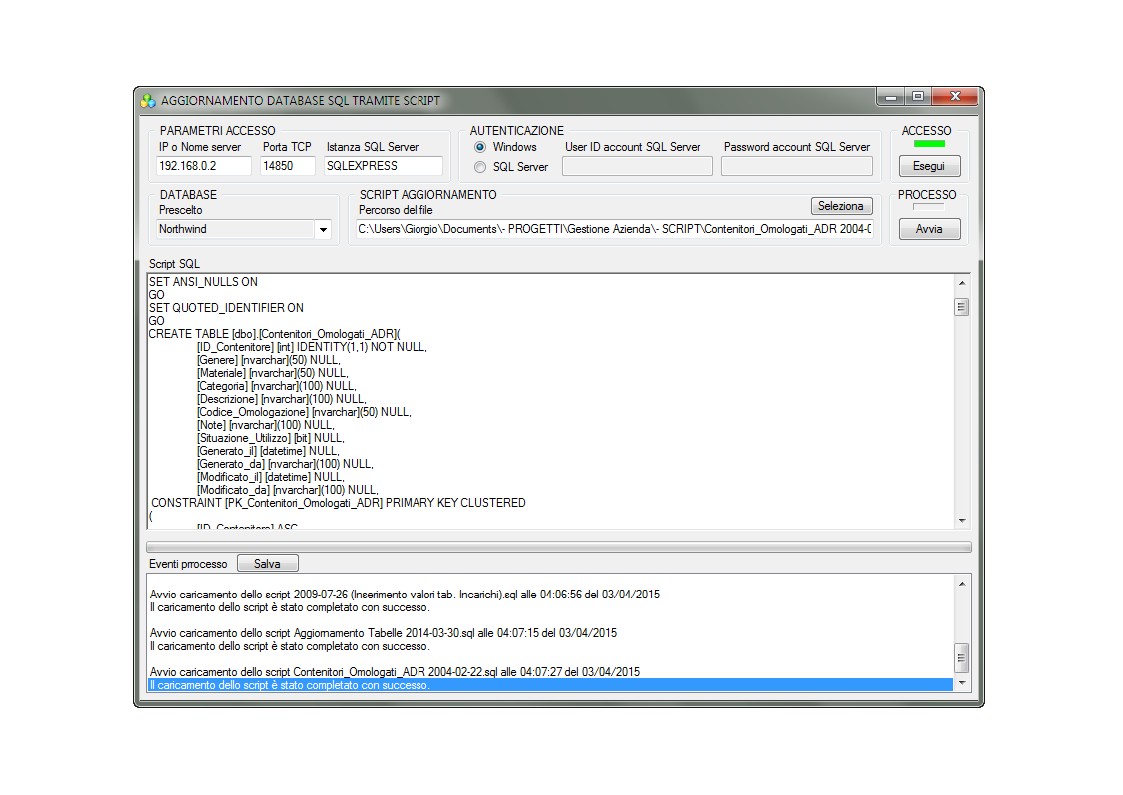Screen dimensions: 1123x795
Task: Click the Password account SQL Server field
Action: click(x=796, y=166)
